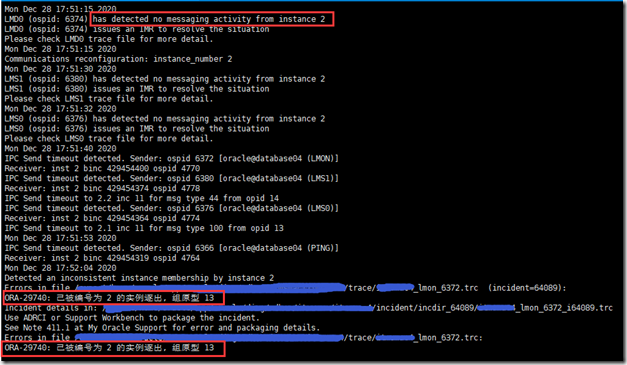Viewport: 627px width, 365px height.
Task: Click 'LMS0 (ospid: 6376) has detected no messaging activity'
Action: pyautogui.click(x=165, y=119)
